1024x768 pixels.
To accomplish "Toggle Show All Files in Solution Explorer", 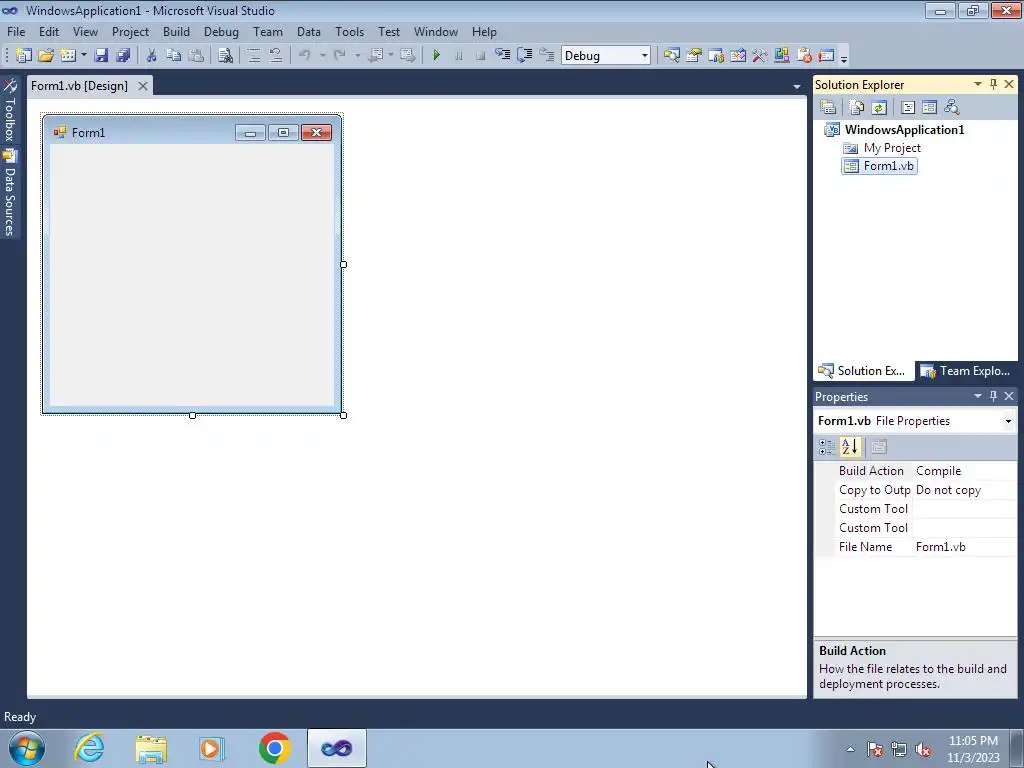I will [x=857, y=107].
